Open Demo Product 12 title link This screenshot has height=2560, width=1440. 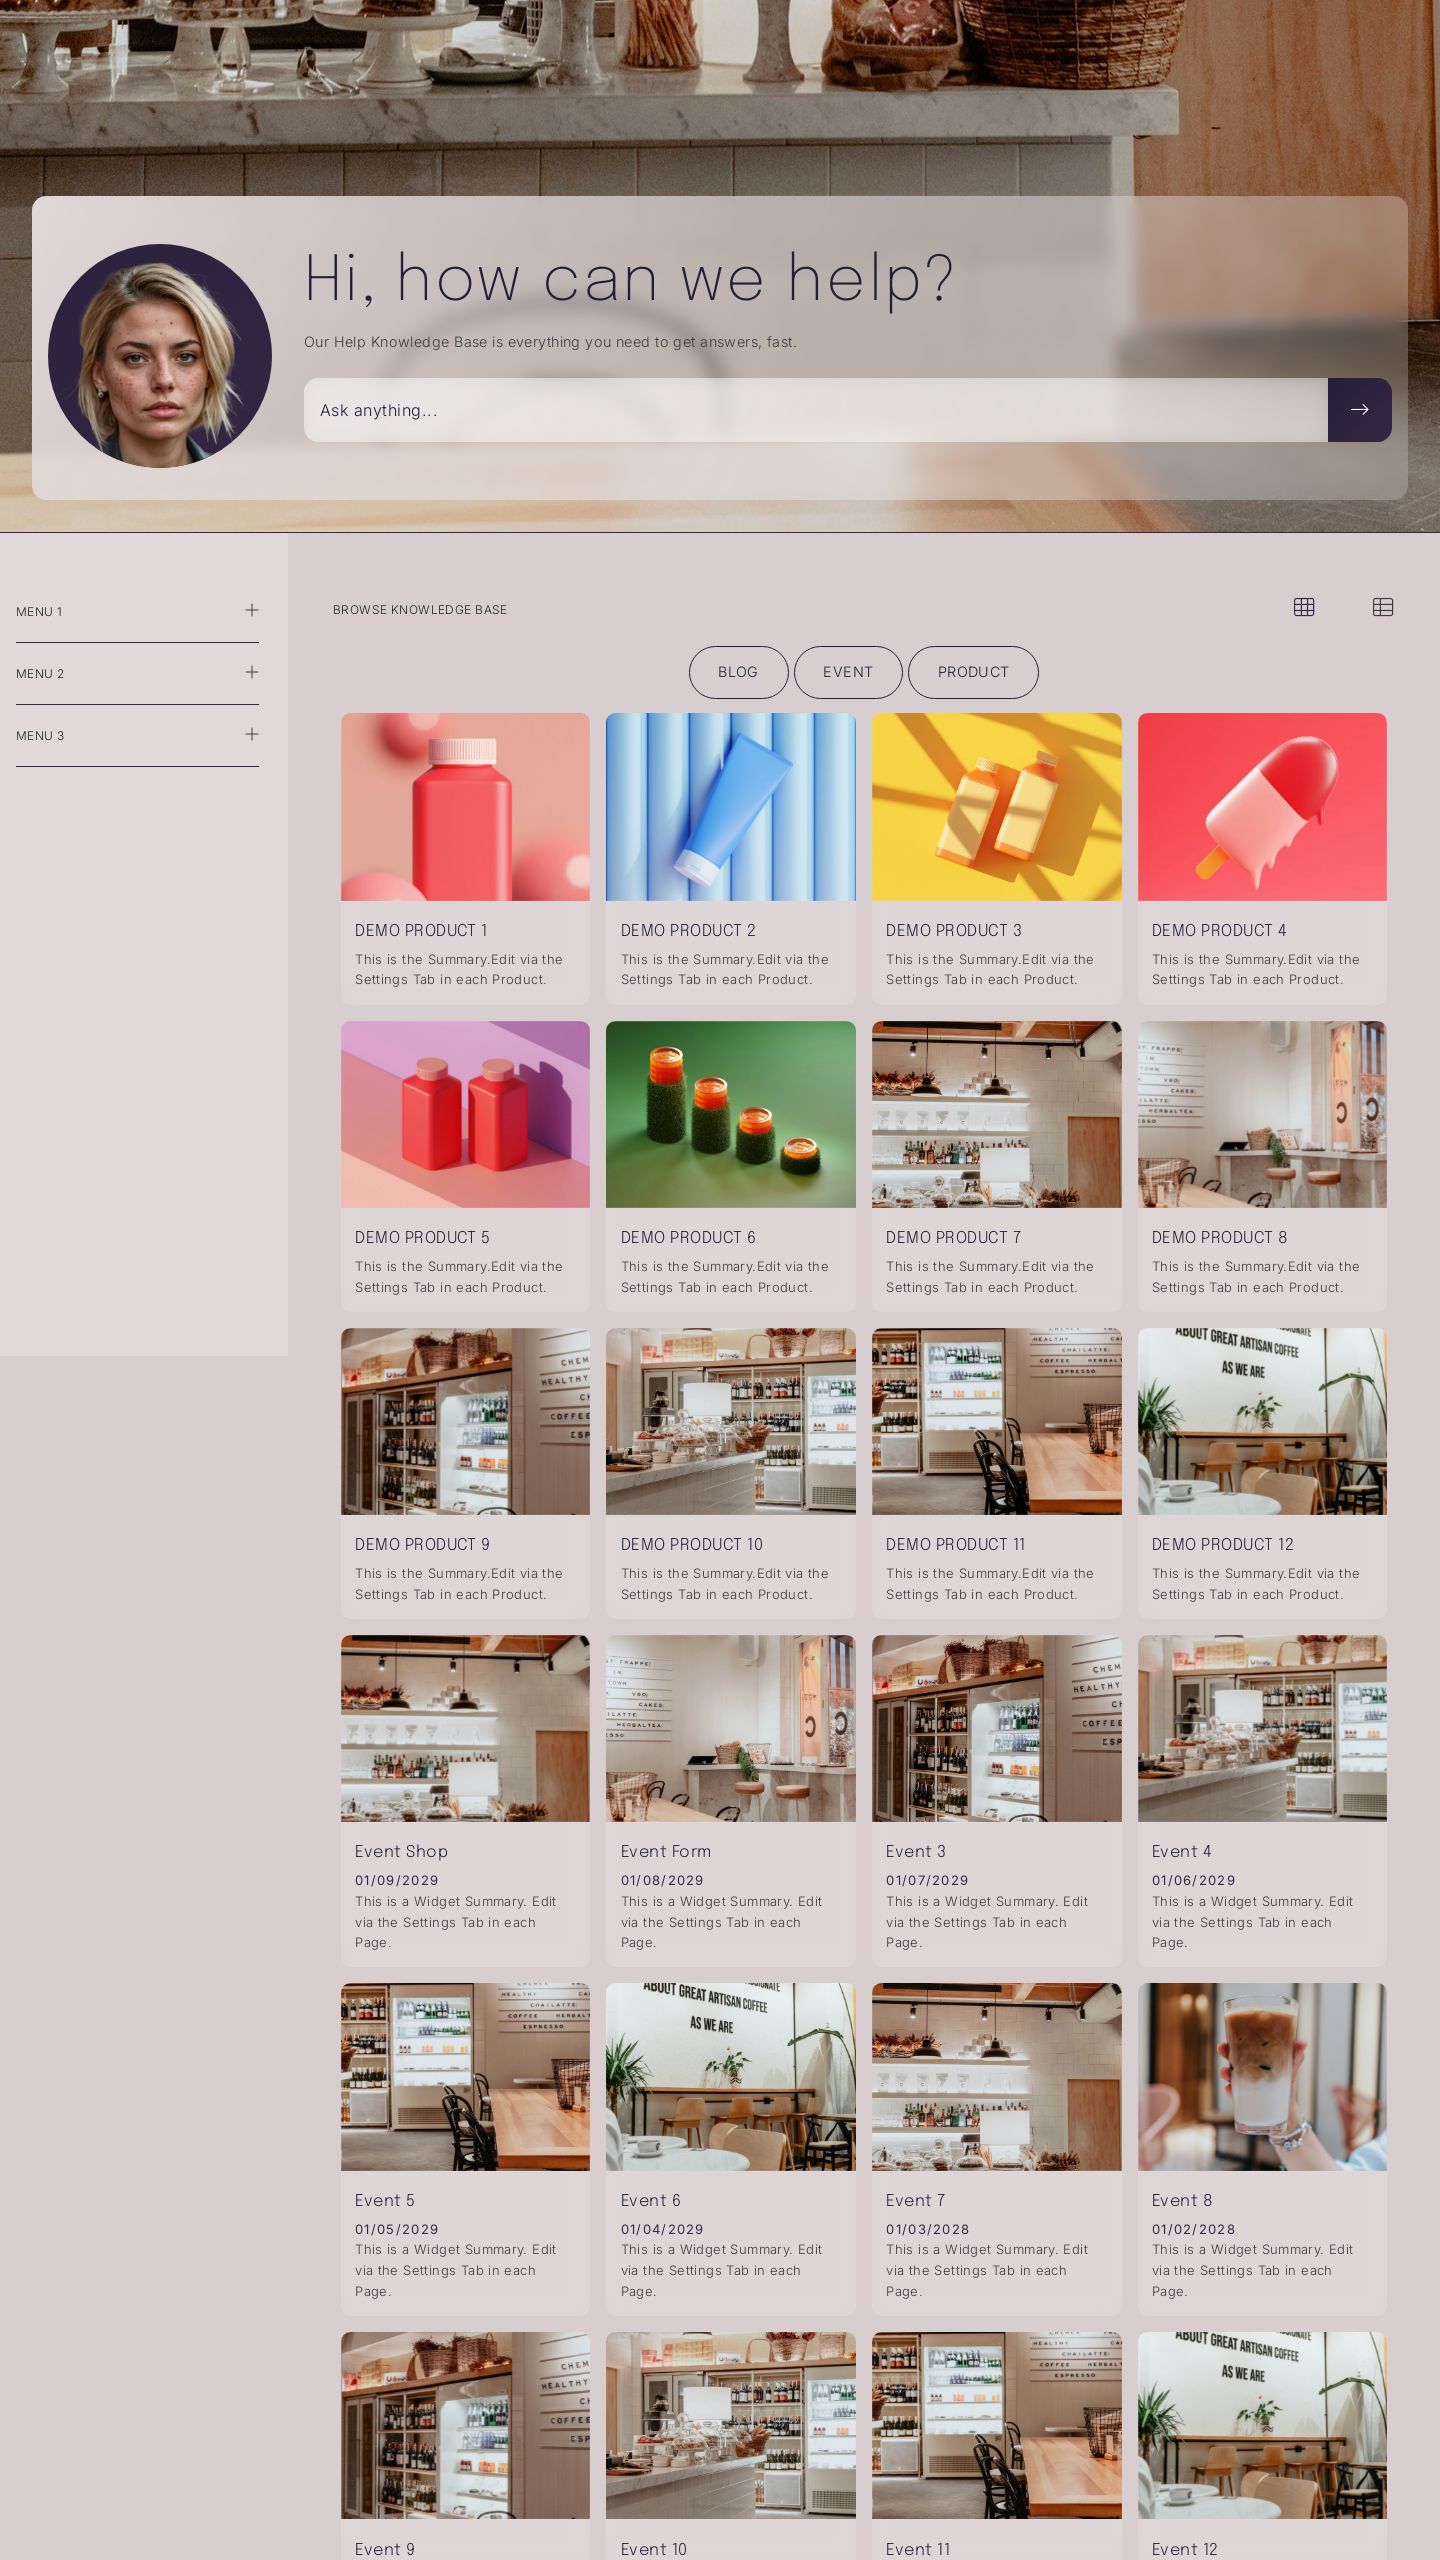(1222, 1544)
